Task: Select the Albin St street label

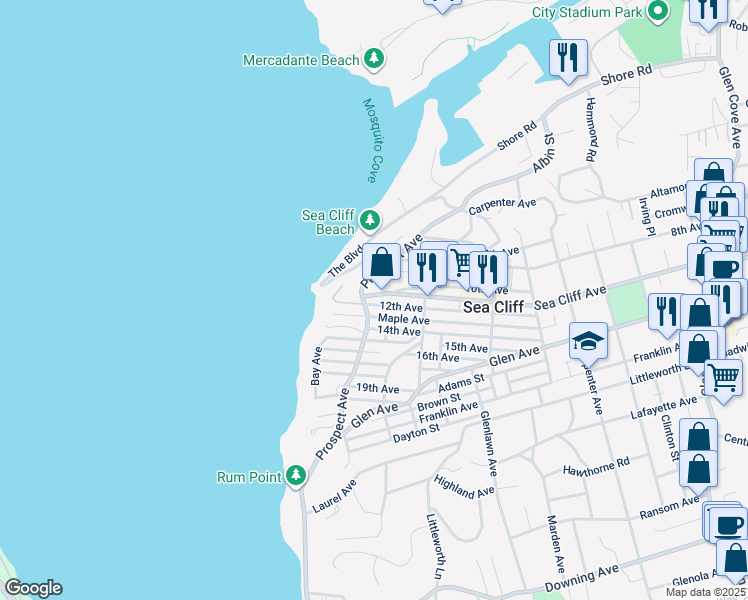Action: tap(544, 153)
